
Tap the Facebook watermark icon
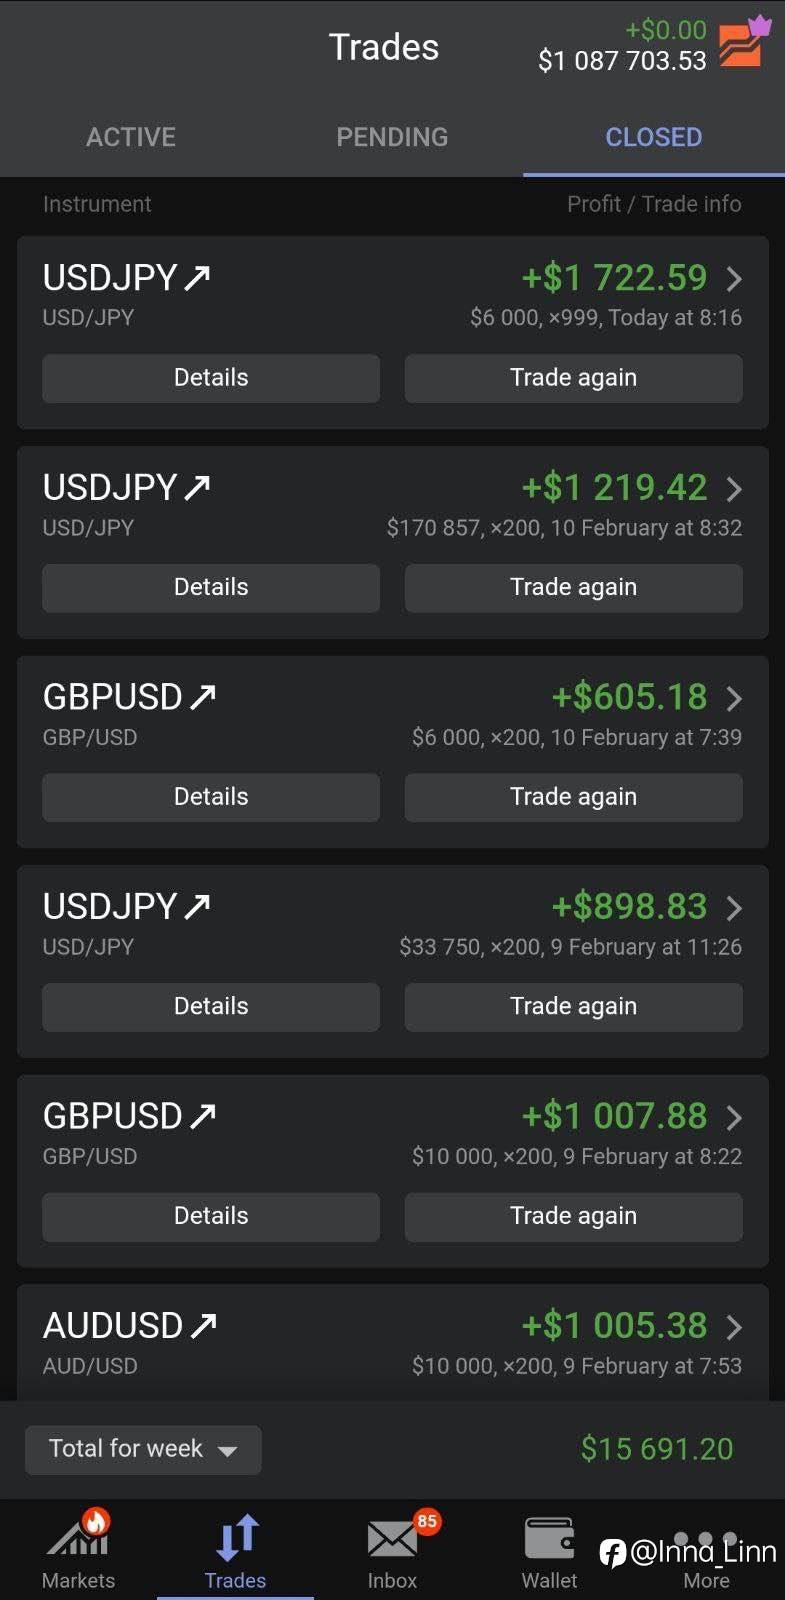coord(612,1552)
